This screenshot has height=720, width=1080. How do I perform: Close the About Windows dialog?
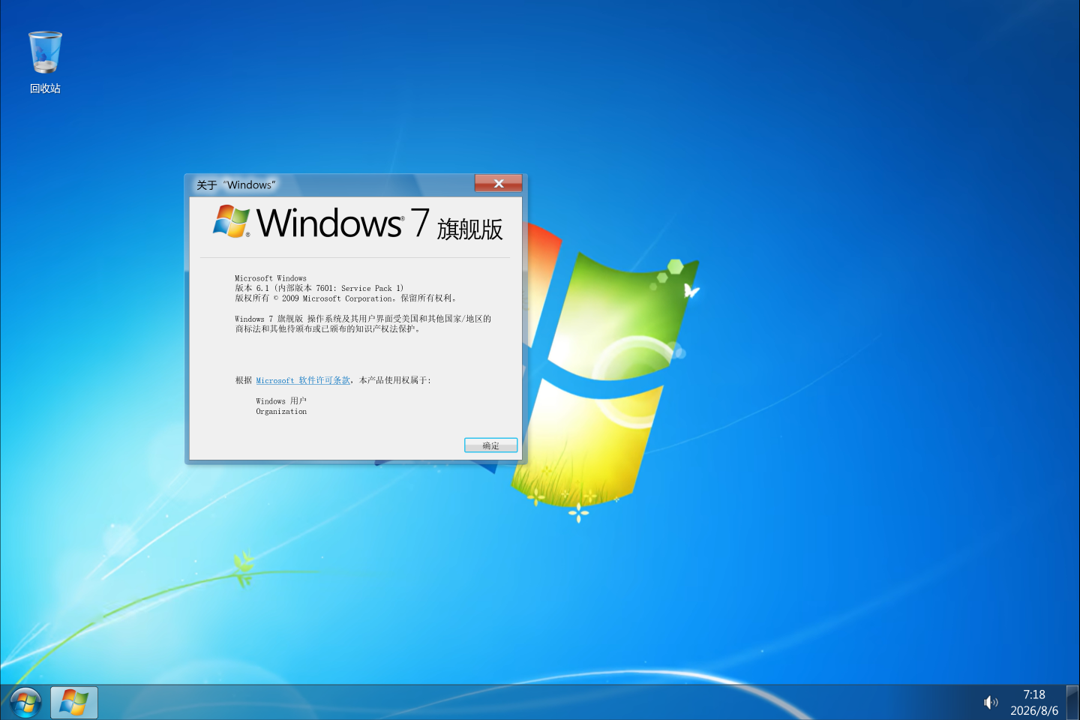tap(499, 183)
